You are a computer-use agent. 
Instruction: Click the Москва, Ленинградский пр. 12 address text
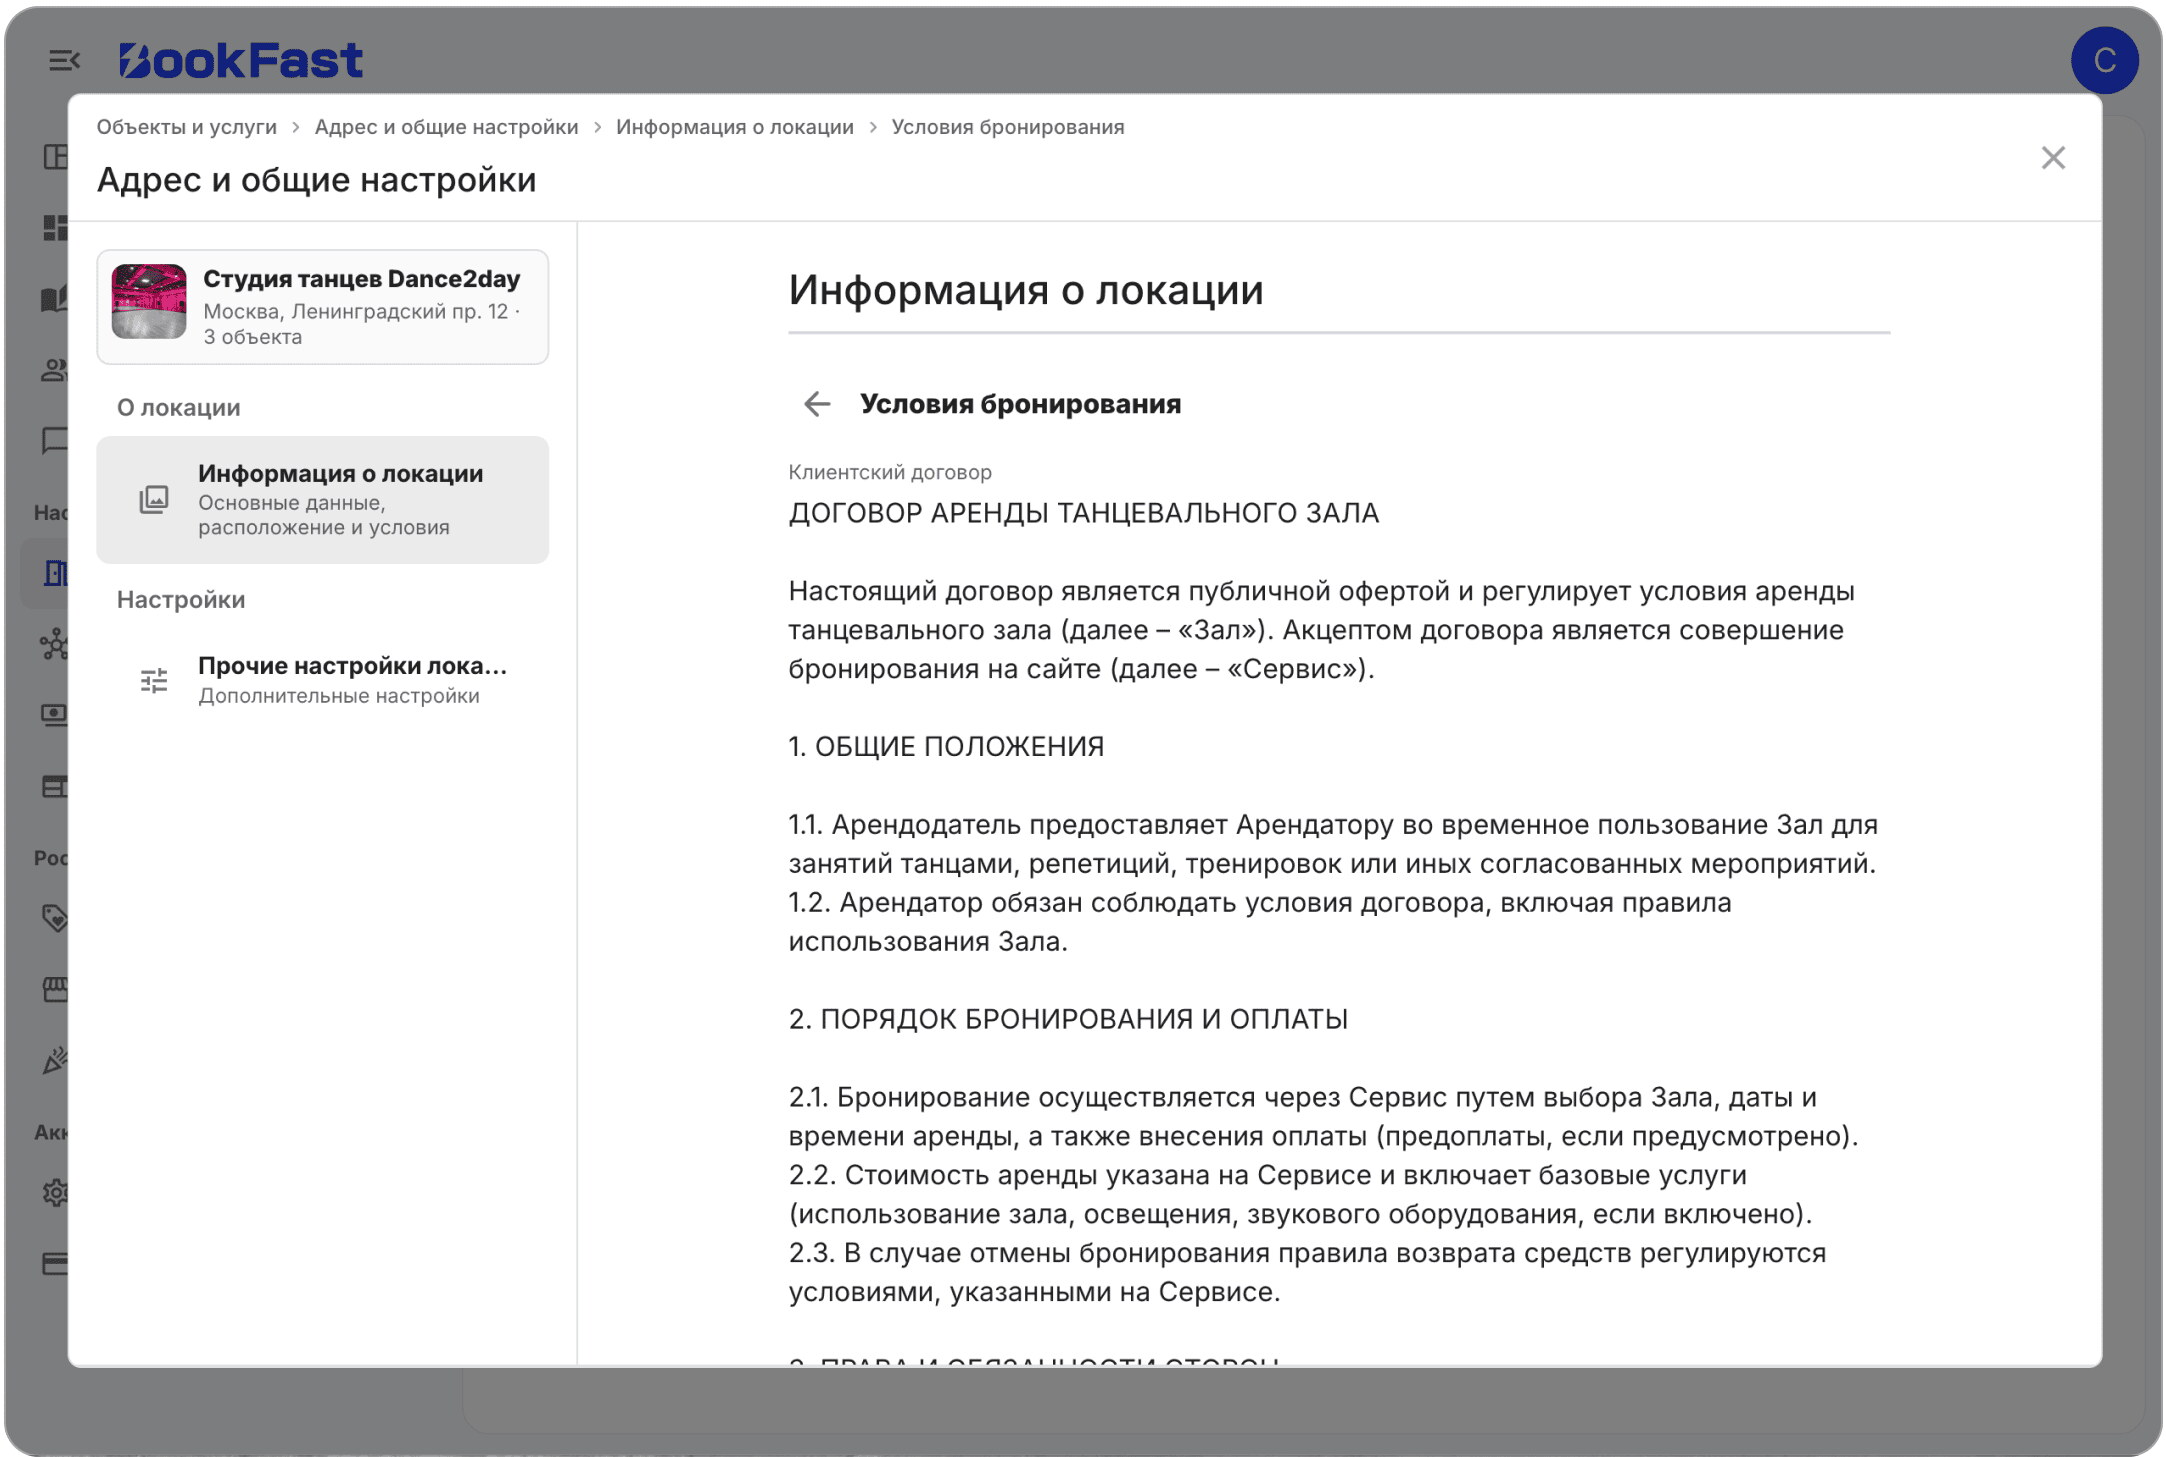pos(356,311)
